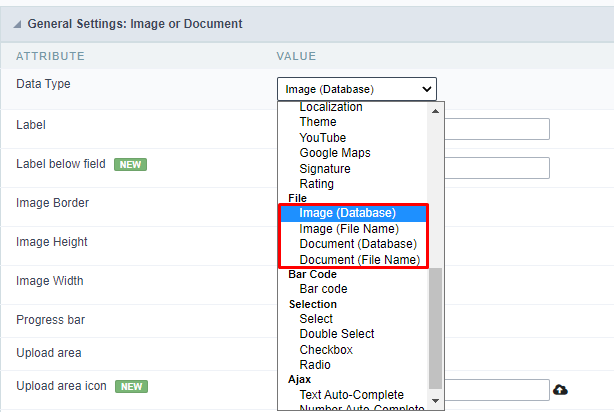
Task: Select Signature data type
Action: [325, 168]
